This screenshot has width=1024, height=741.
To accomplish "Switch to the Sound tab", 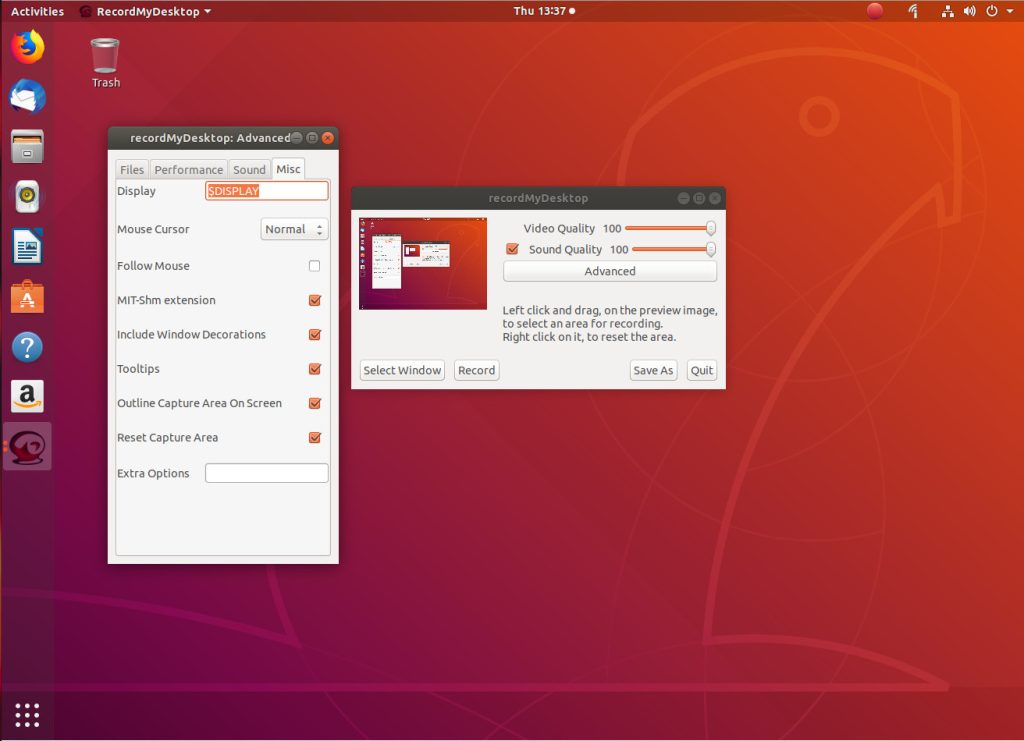I will (x=249, y=169).
